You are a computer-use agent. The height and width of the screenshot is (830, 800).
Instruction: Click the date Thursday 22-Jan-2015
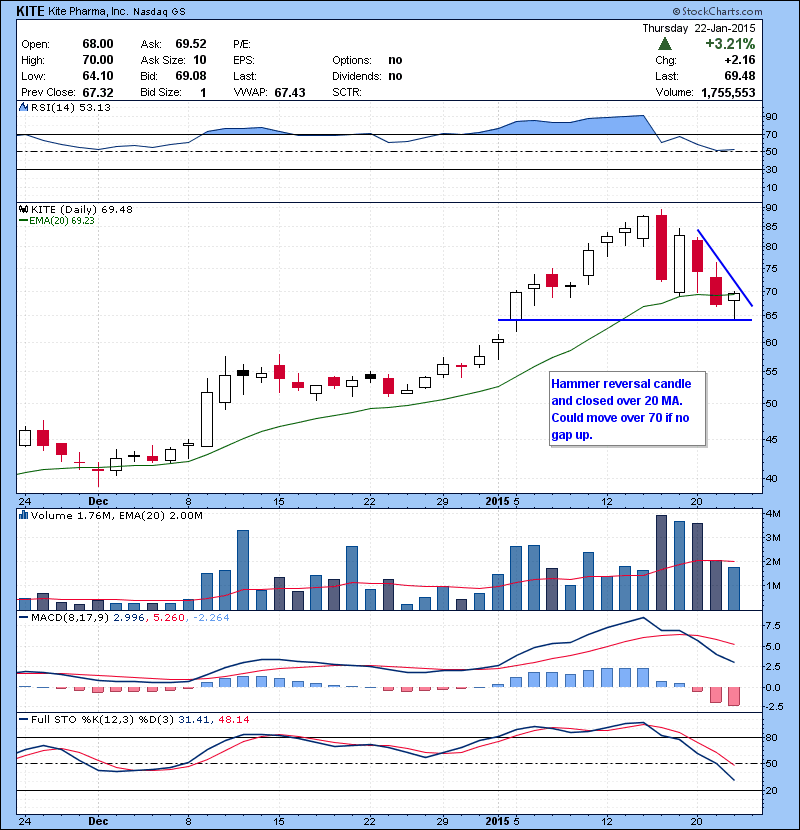[699, 28]
